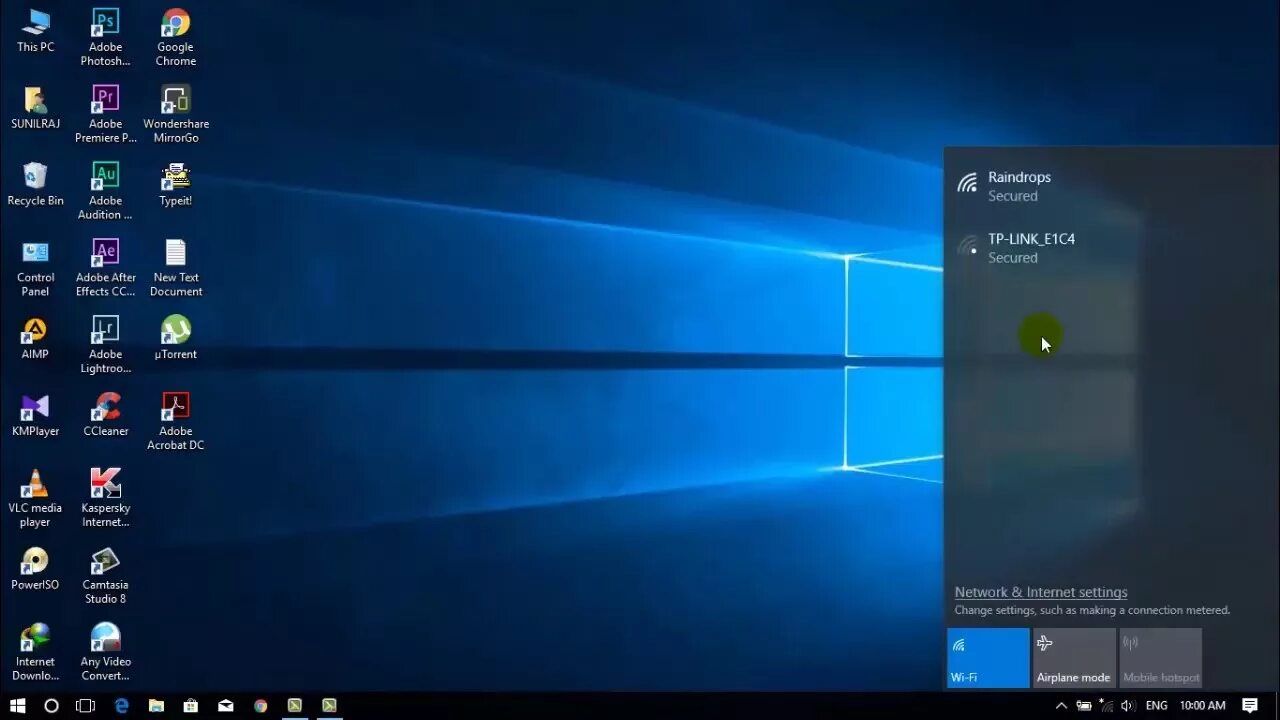This screenshot has width=1280, height=720.
Task: Launch Google Chrome from desktop
Action: 175,37
